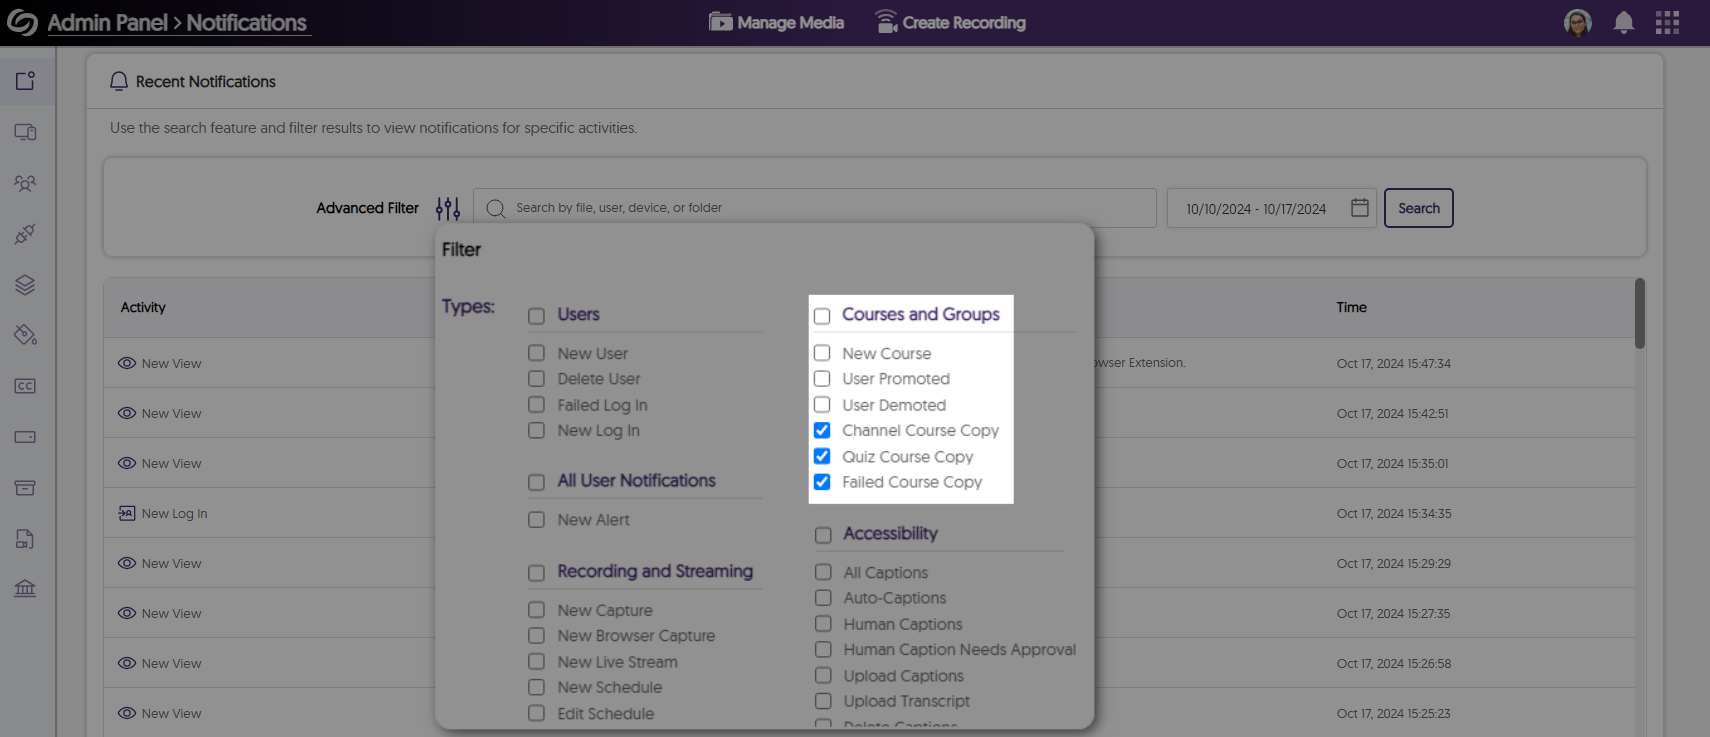The image size is (1710, 737).
Task: Open the apps grid menu
Action: point(1667,22)
